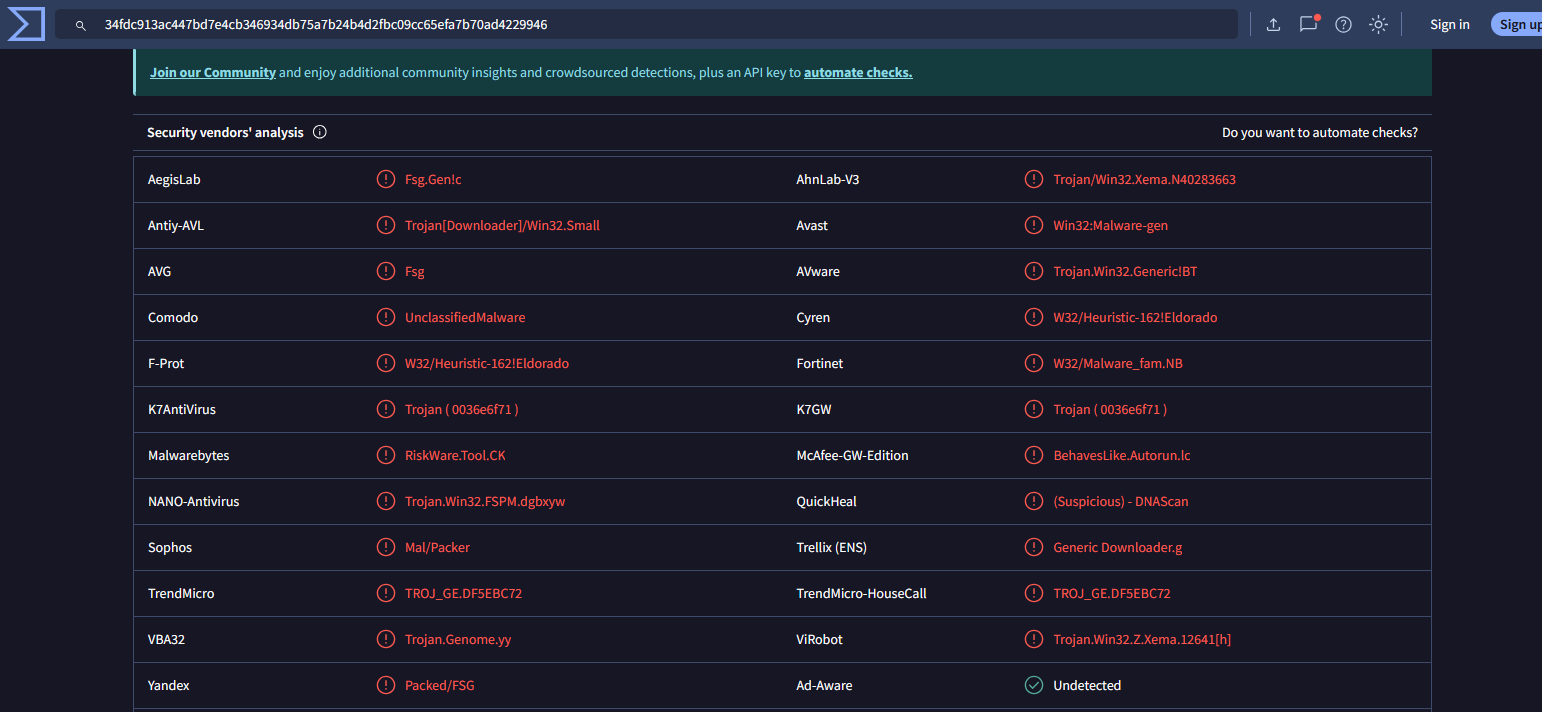
Task: Click the Sign up button
Action: [1518, 24]
